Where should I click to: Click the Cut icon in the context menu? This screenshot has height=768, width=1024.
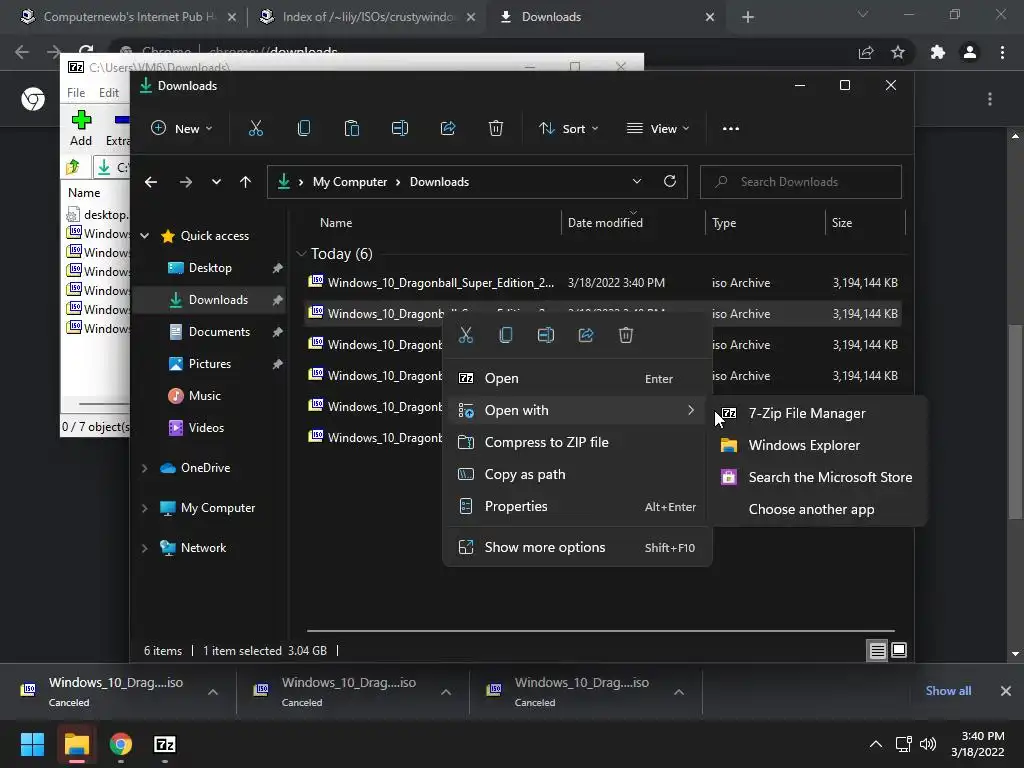point(466,336)
